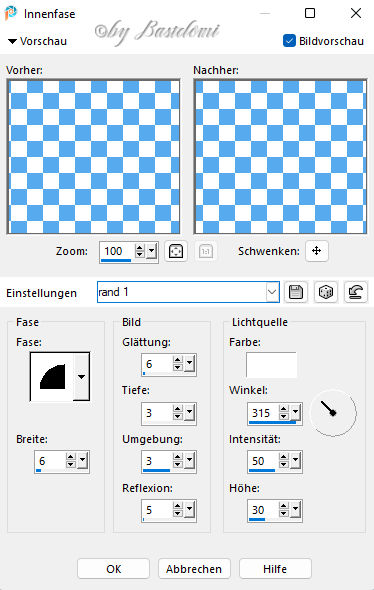Decrease the Breite value with down arrow
374x590 pixels.
[71, 465]
